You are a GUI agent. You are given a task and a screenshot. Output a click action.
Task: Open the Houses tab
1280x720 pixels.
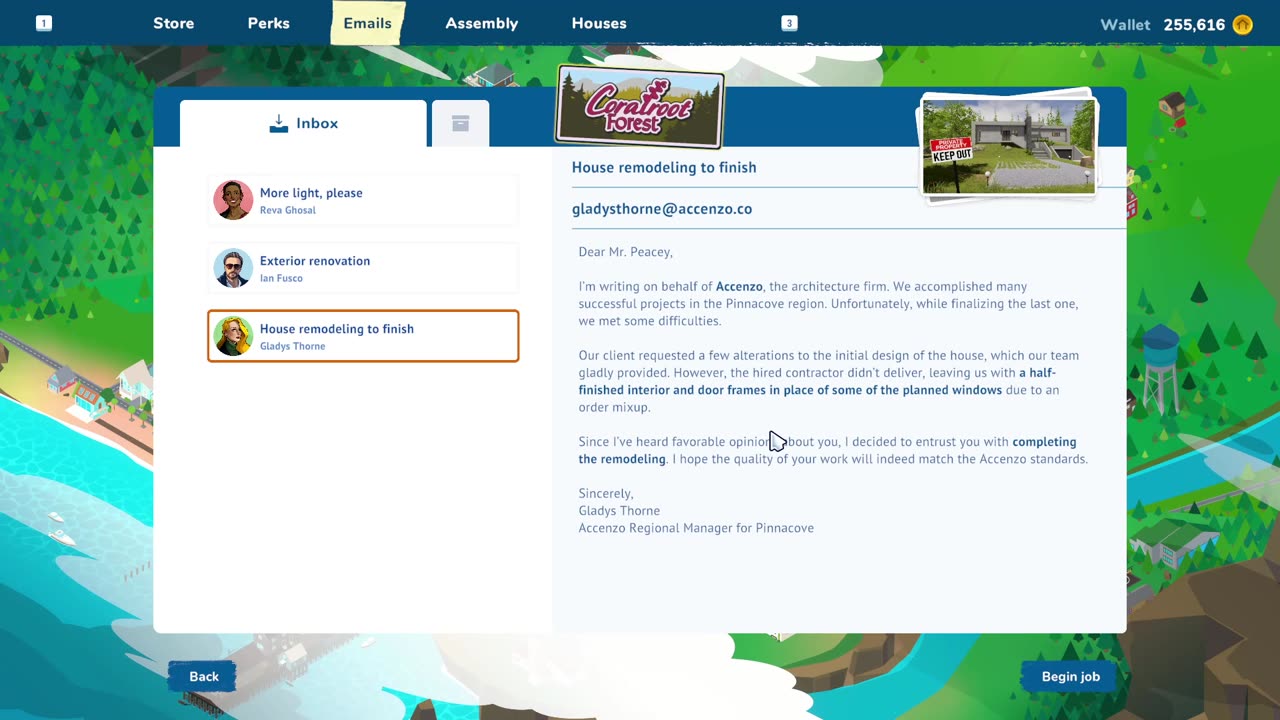599,23
